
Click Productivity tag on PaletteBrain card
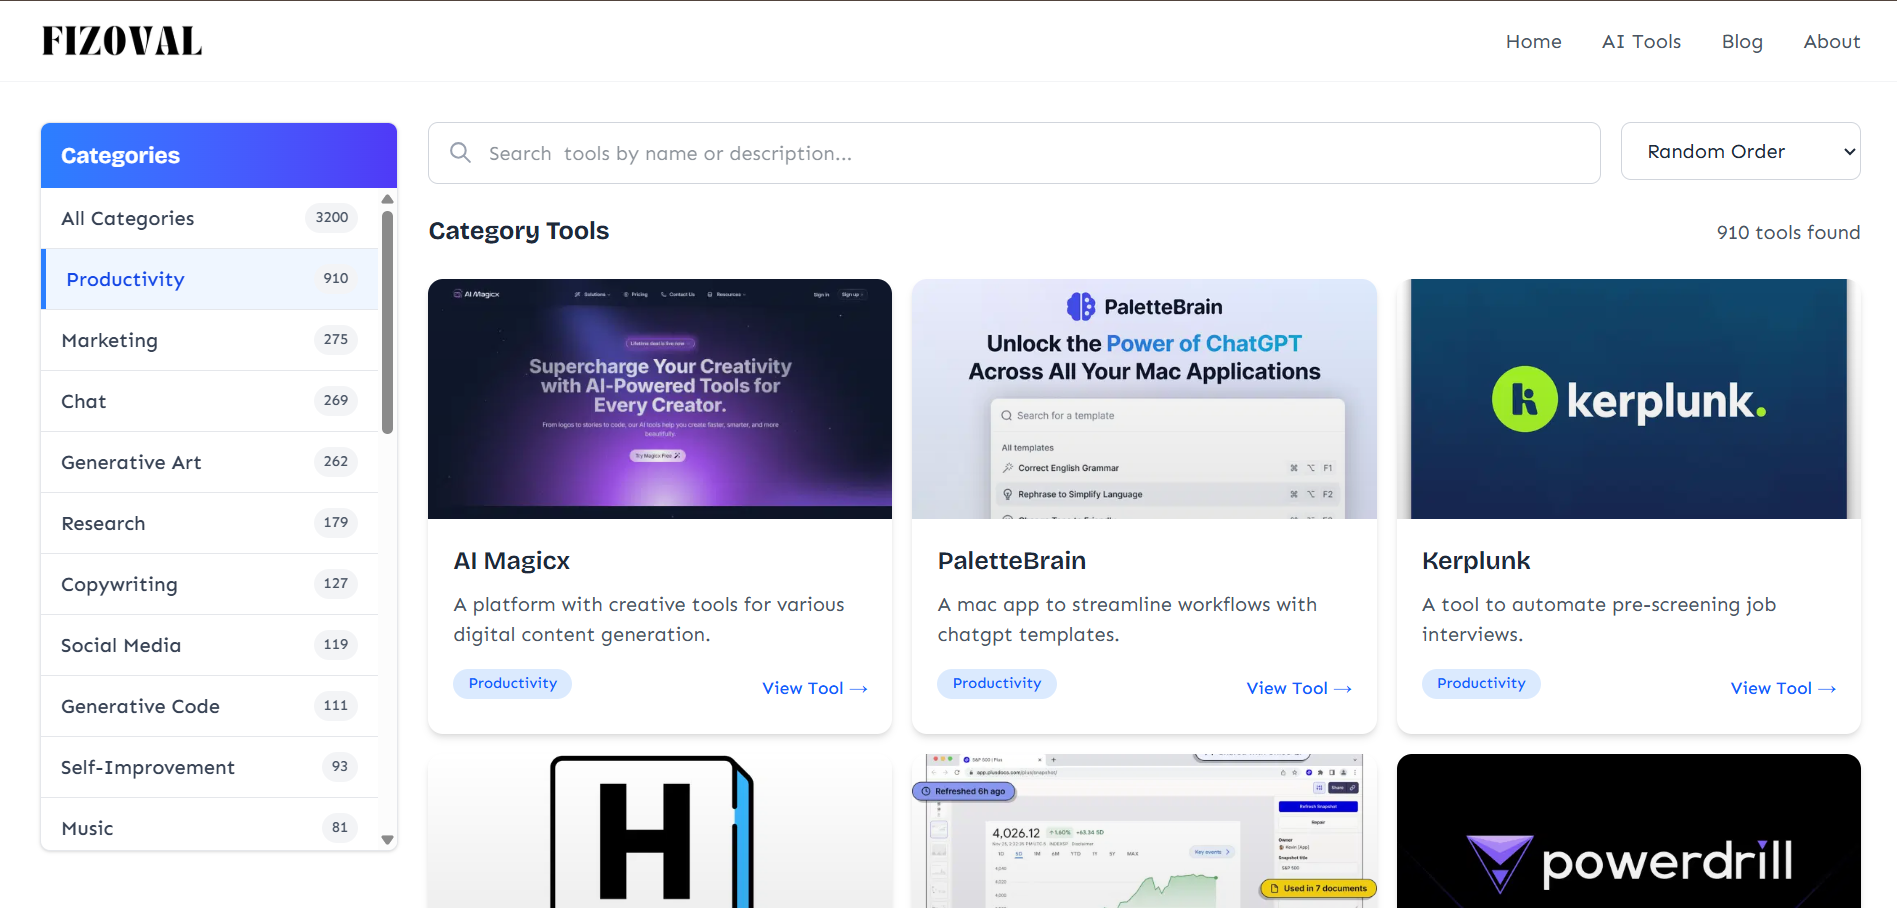[996, 683]
